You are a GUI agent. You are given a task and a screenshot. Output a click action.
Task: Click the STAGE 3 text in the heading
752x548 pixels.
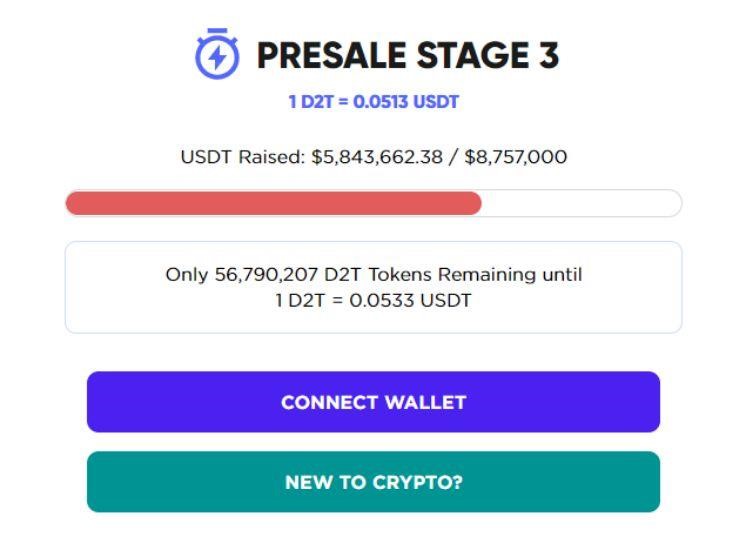click(482, 56)
